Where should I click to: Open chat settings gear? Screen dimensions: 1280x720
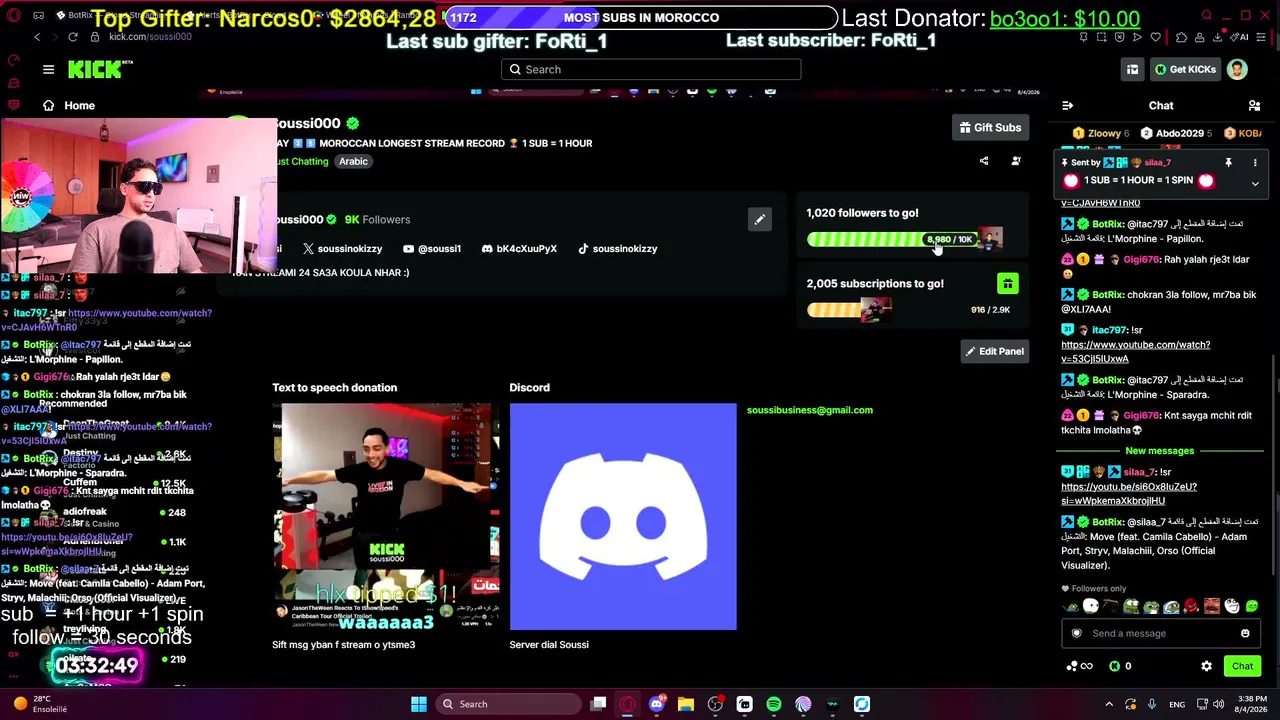1206,666
